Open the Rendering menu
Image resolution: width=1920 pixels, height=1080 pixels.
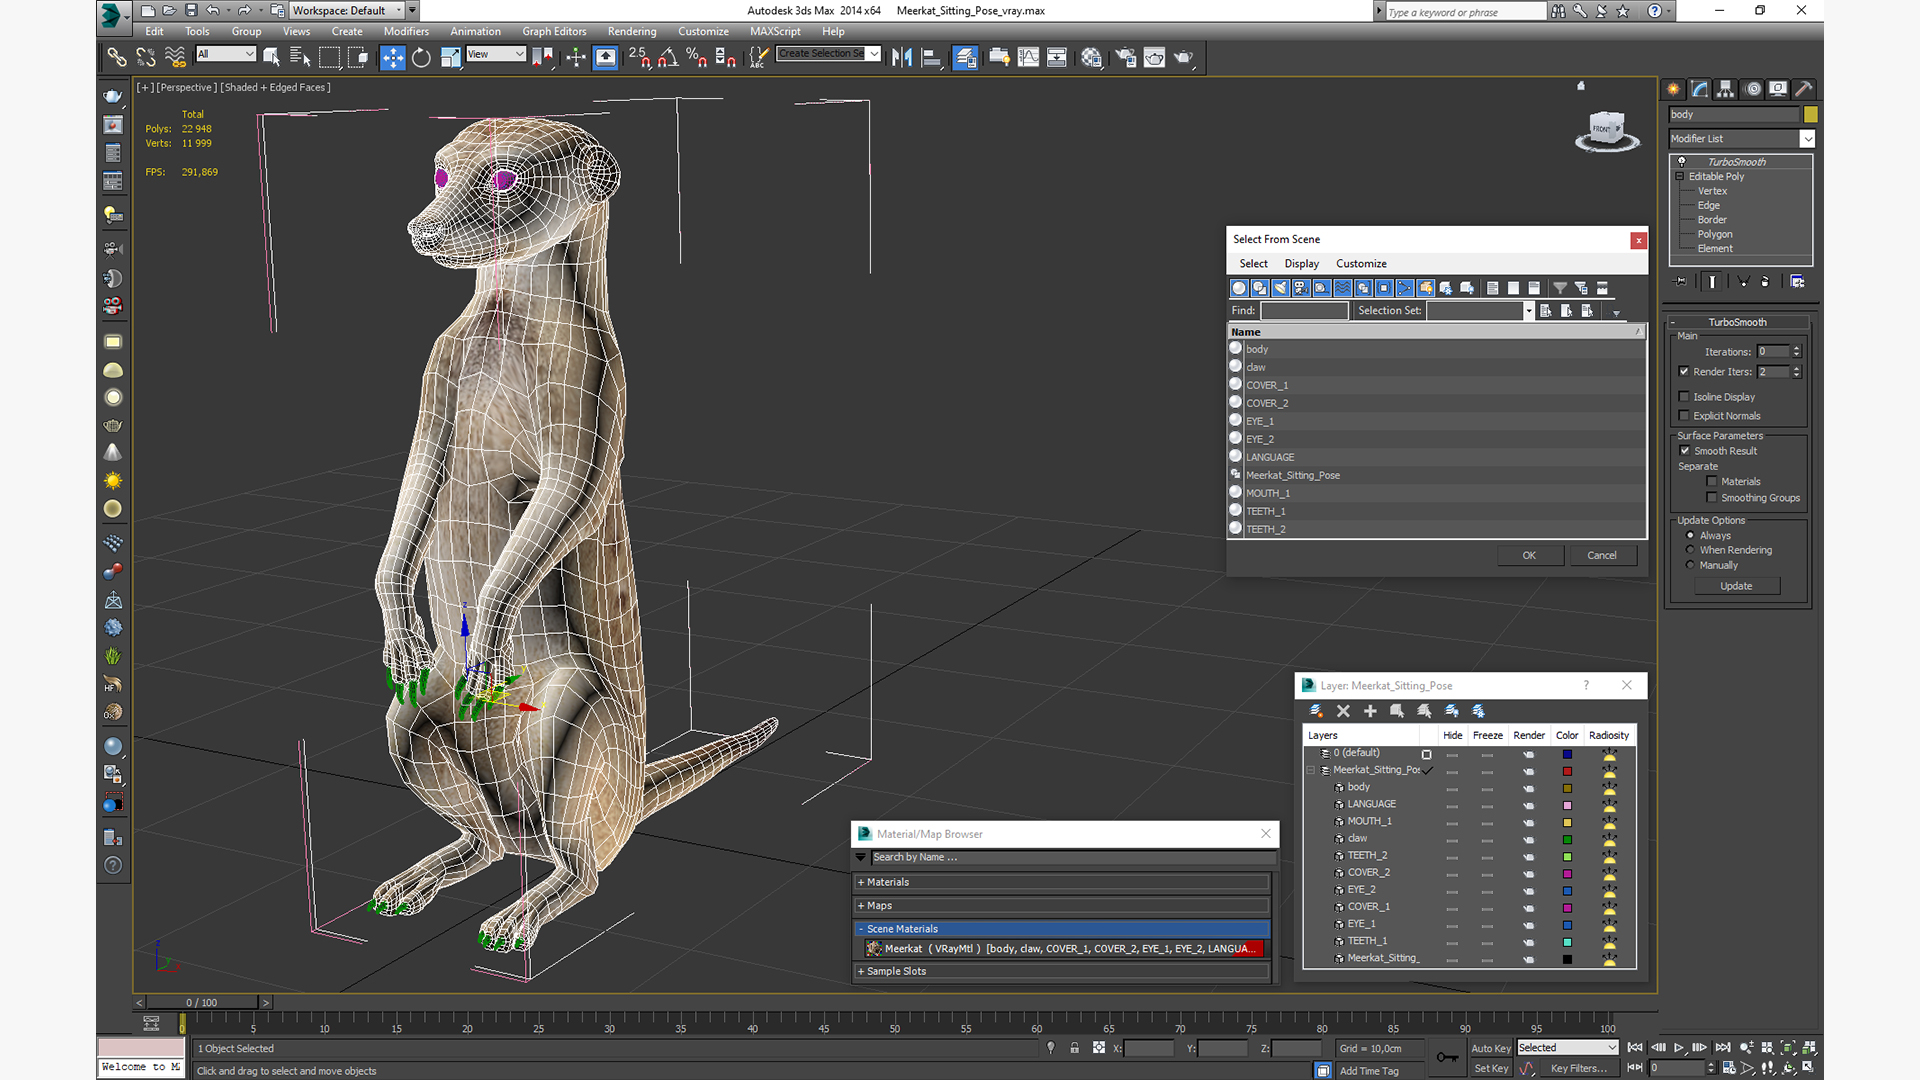coord(632,31)
